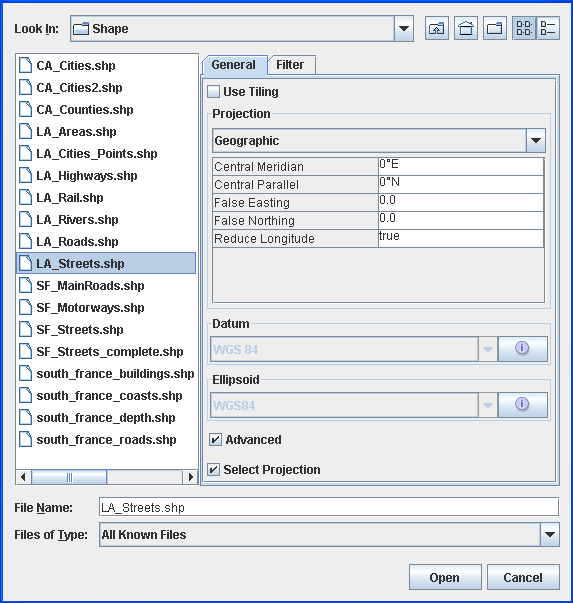The image size is (573, 603).
Task: Click the file list horizontal scrollbar thumb
Action: click(69, 477)
